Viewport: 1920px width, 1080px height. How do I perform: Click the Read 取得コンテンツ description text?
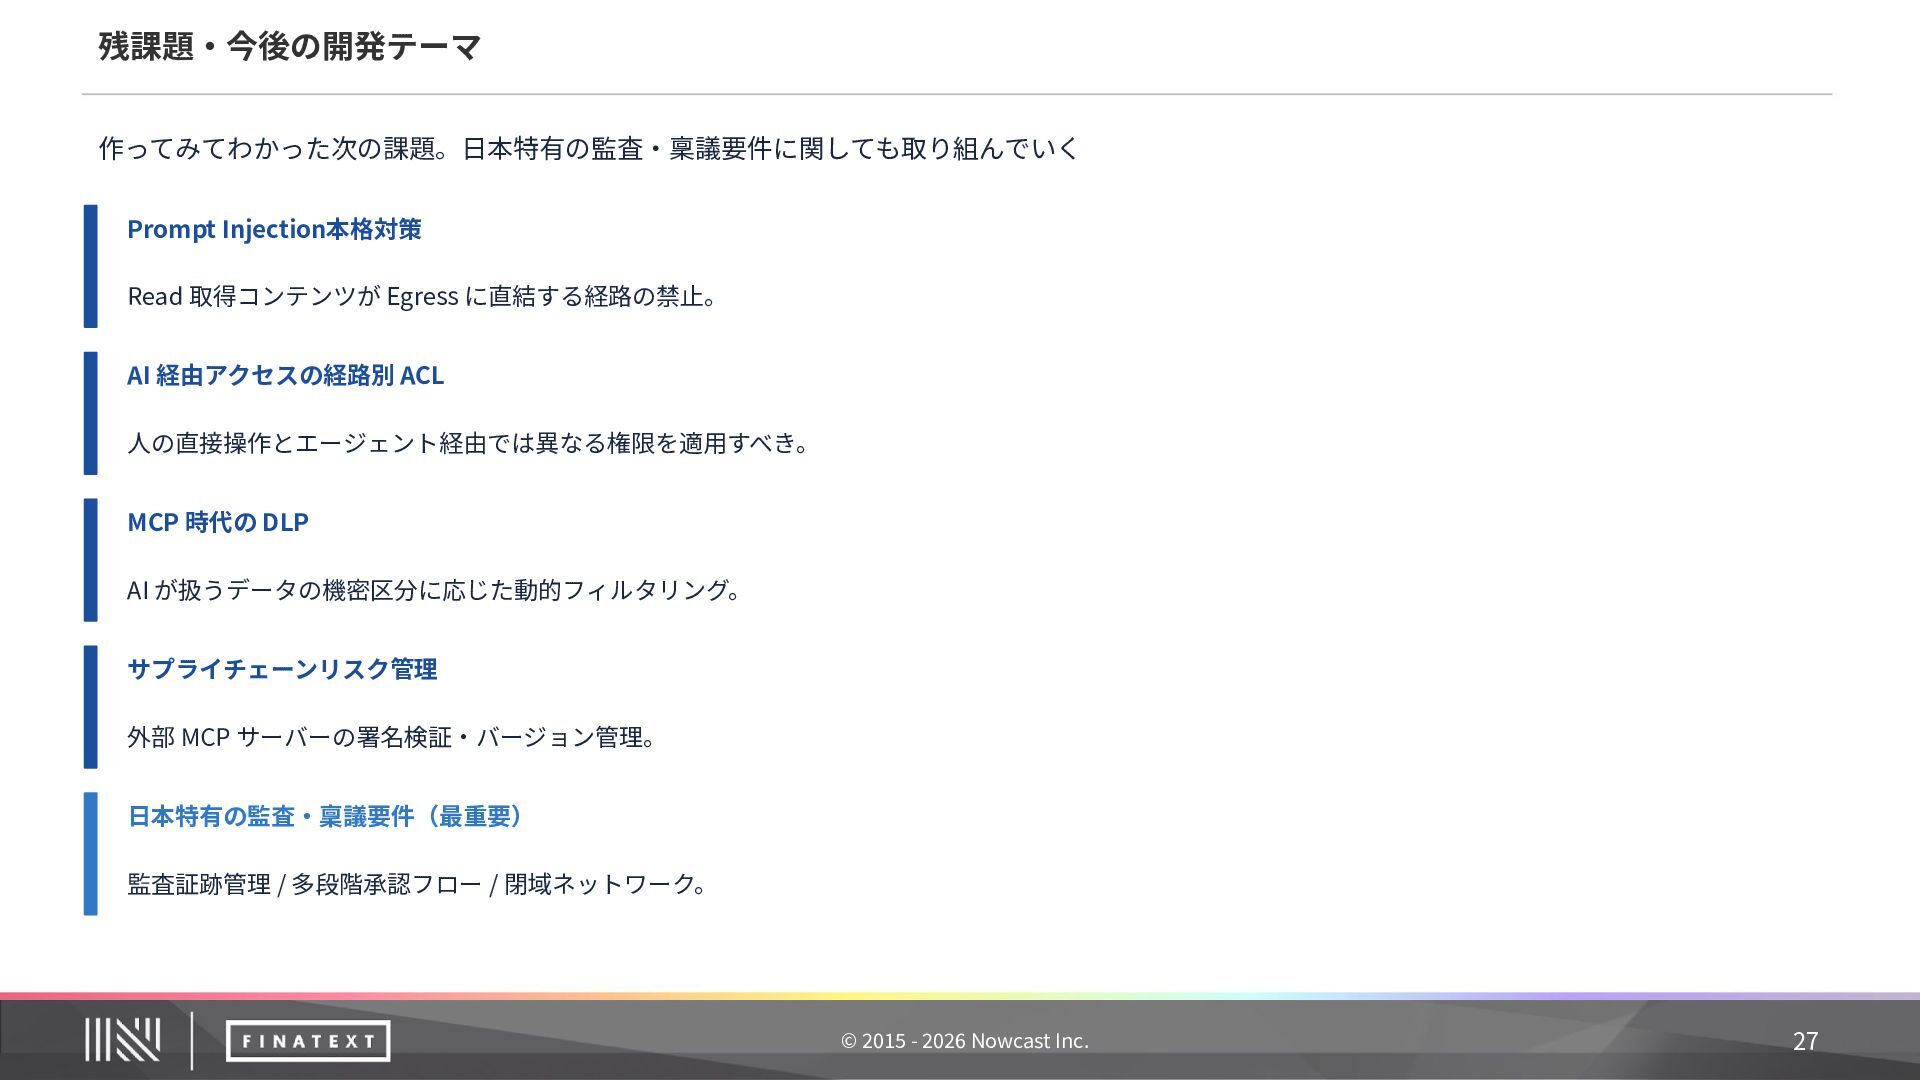[421, 296]
